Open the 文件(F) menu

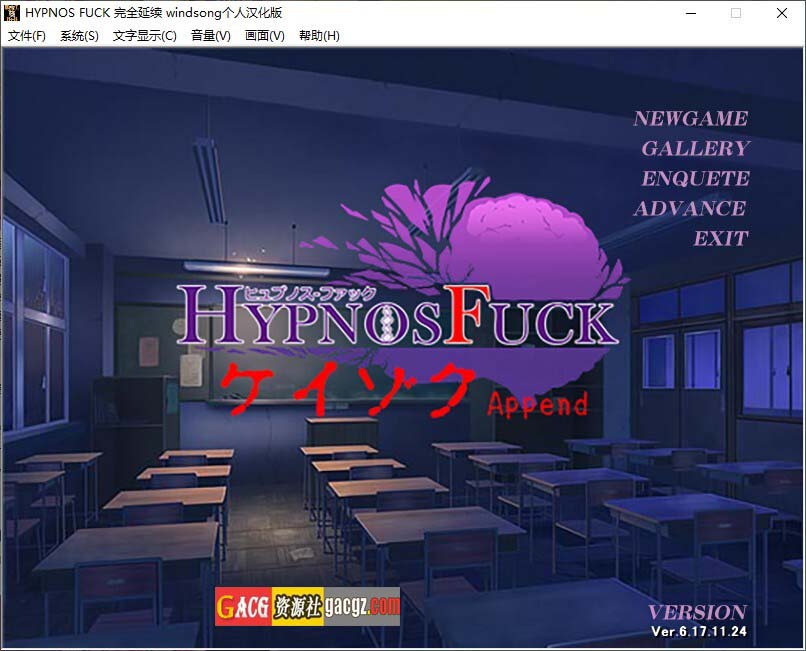click(x=27, y=35)
